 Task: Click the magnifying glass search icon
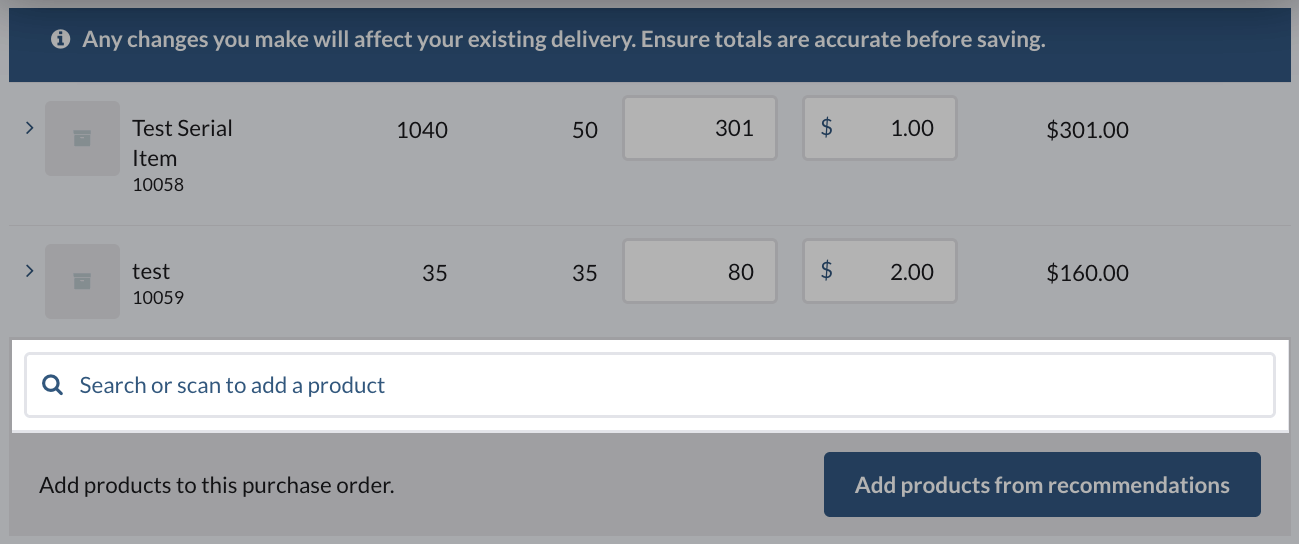(52, 385)
